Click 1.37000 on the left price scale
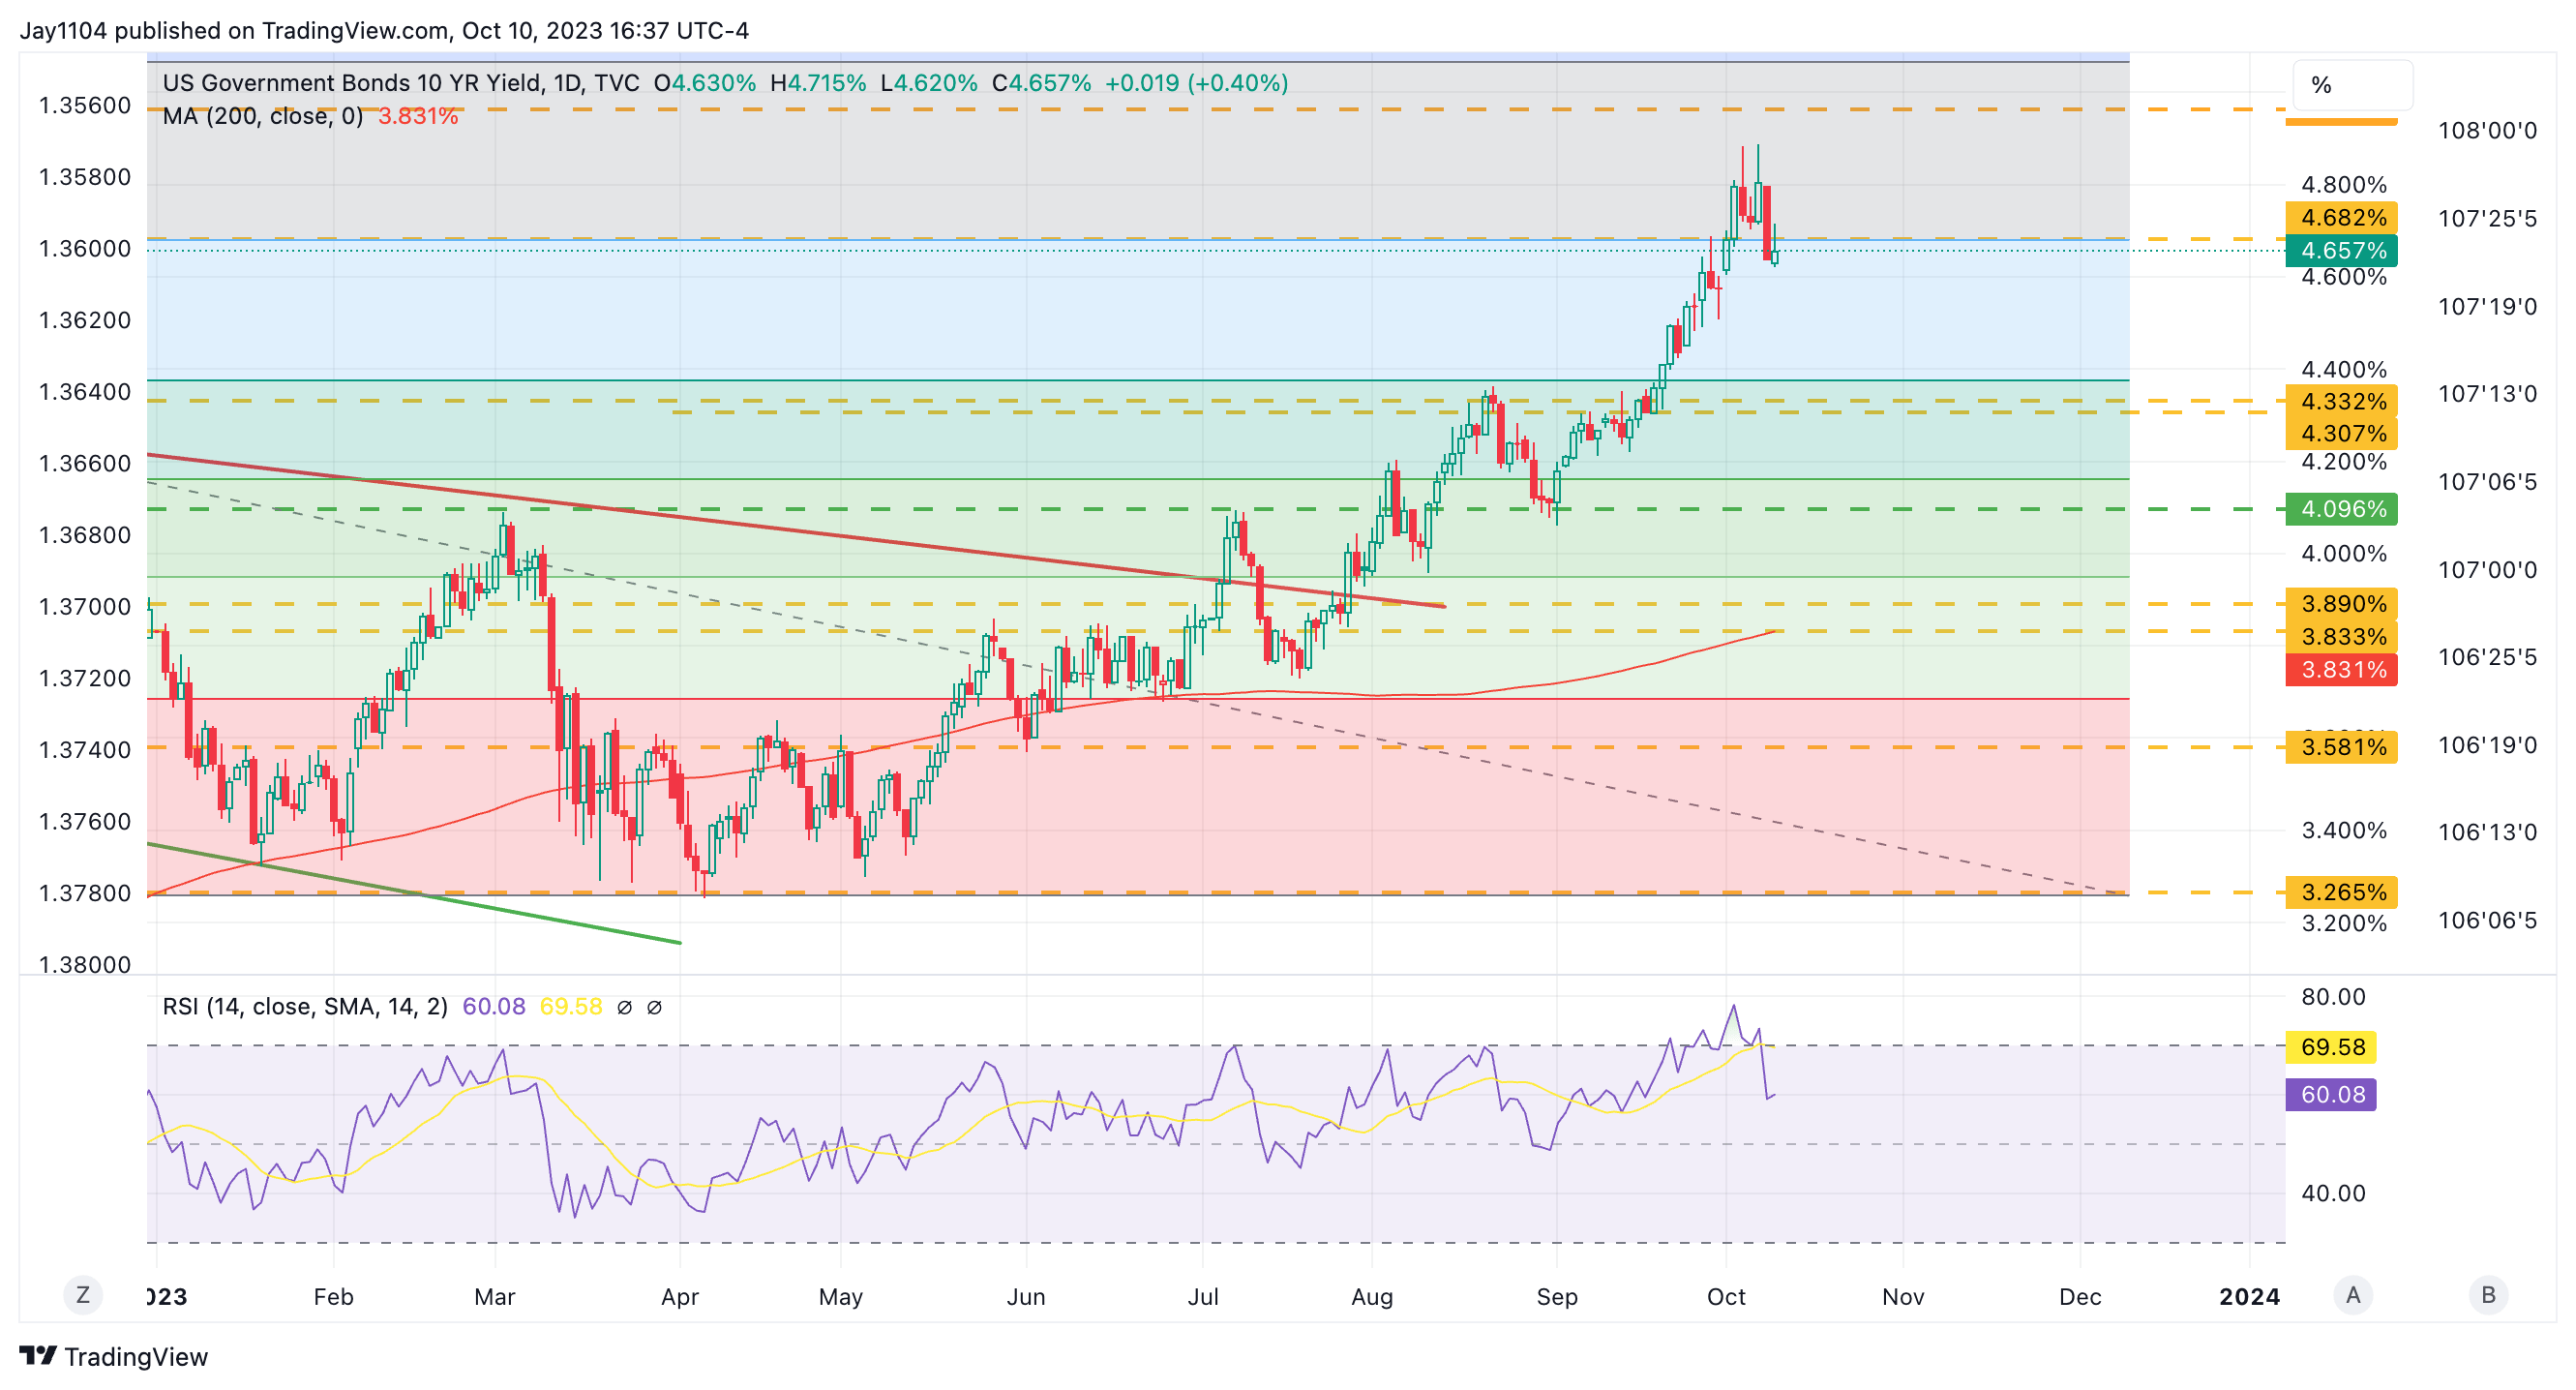2576x1390 pixels. pyautogui.click(x=85, y=607)
